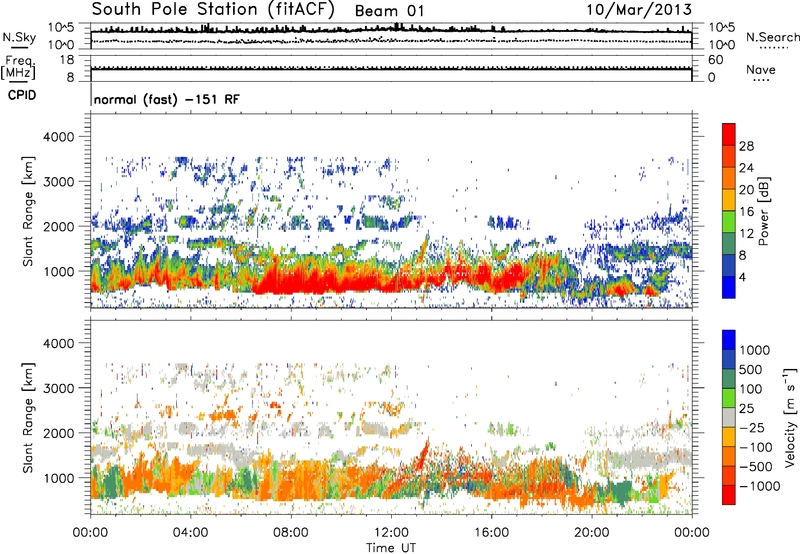Click the 4000 tick on the power panel
This screenshot has width=800, height=554.
tap(58, 137)
